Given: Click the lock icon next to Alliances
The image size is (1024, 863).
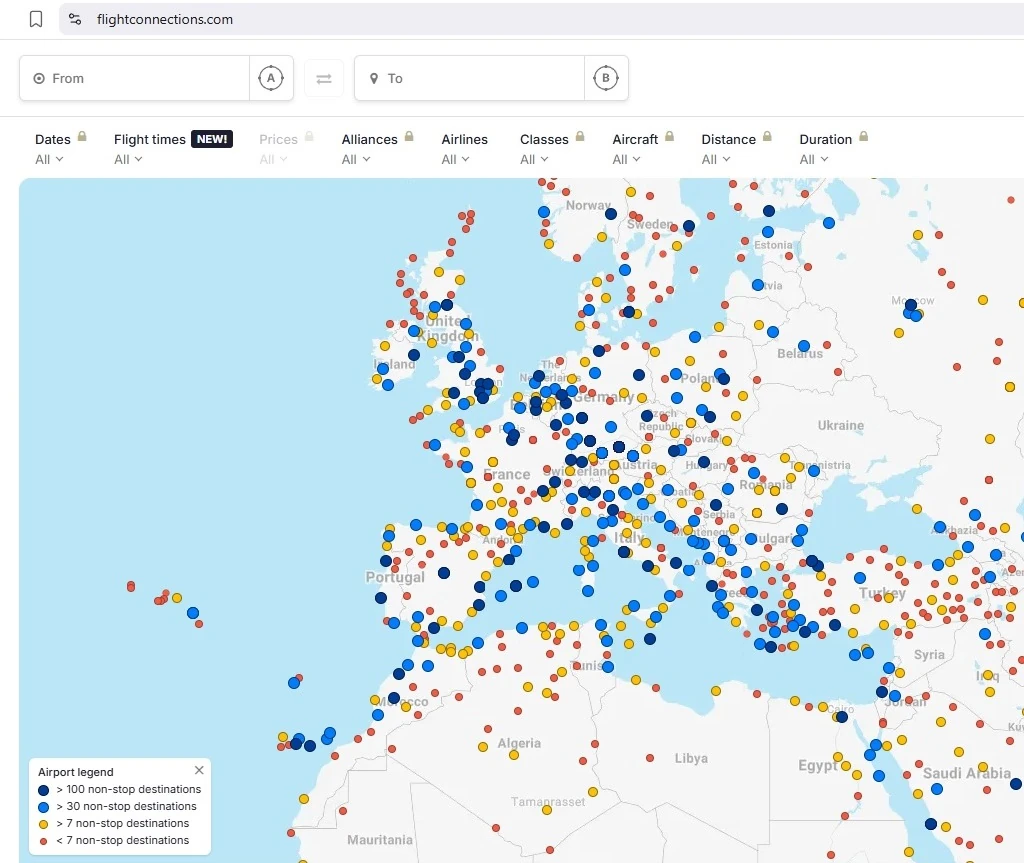Looking at the screenshot, I should [409, 137].
